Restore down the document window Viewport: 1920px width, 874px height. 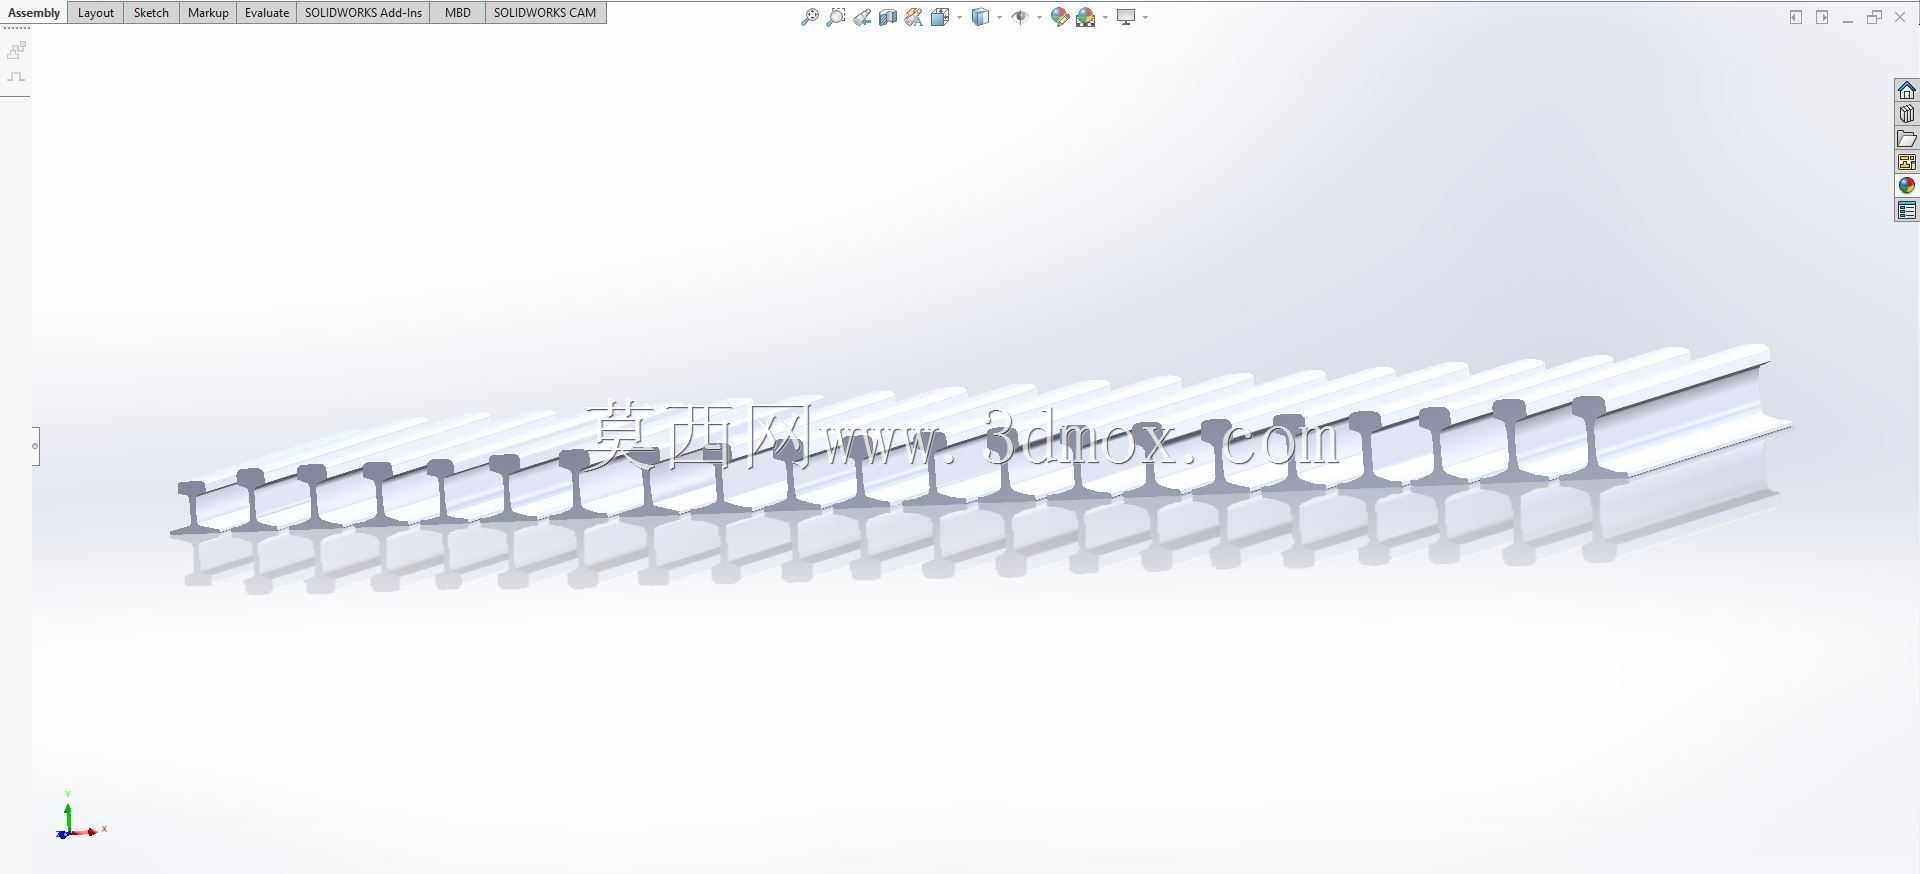[x=1874, y=17]
